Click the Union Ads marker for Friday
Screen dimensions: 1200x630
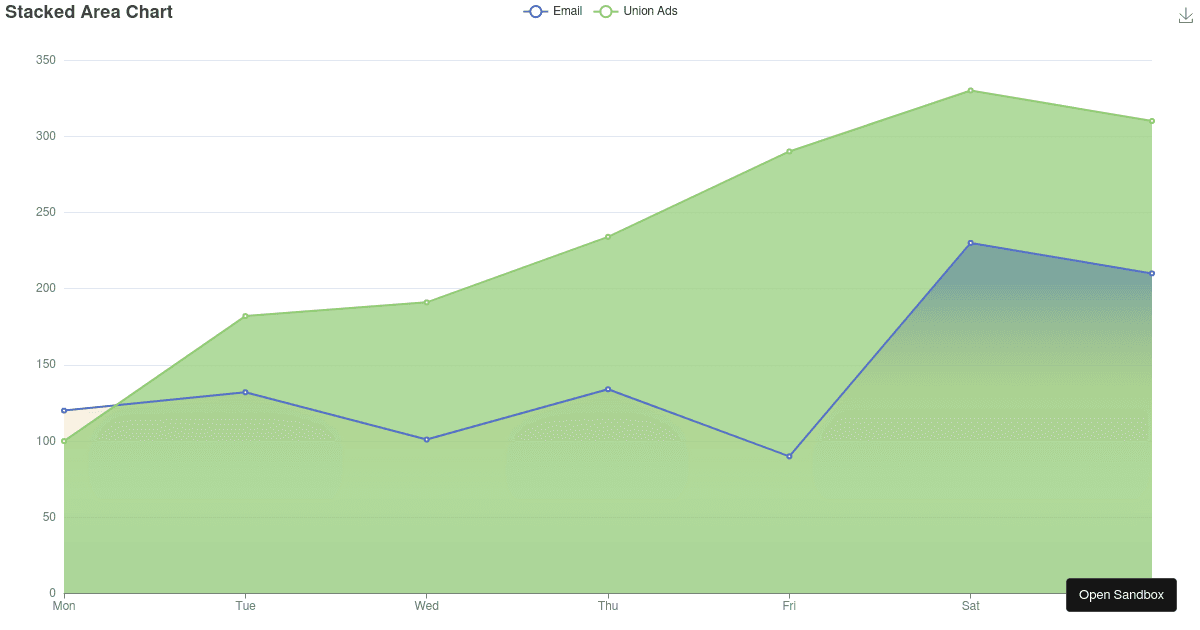tap(789, 152)
